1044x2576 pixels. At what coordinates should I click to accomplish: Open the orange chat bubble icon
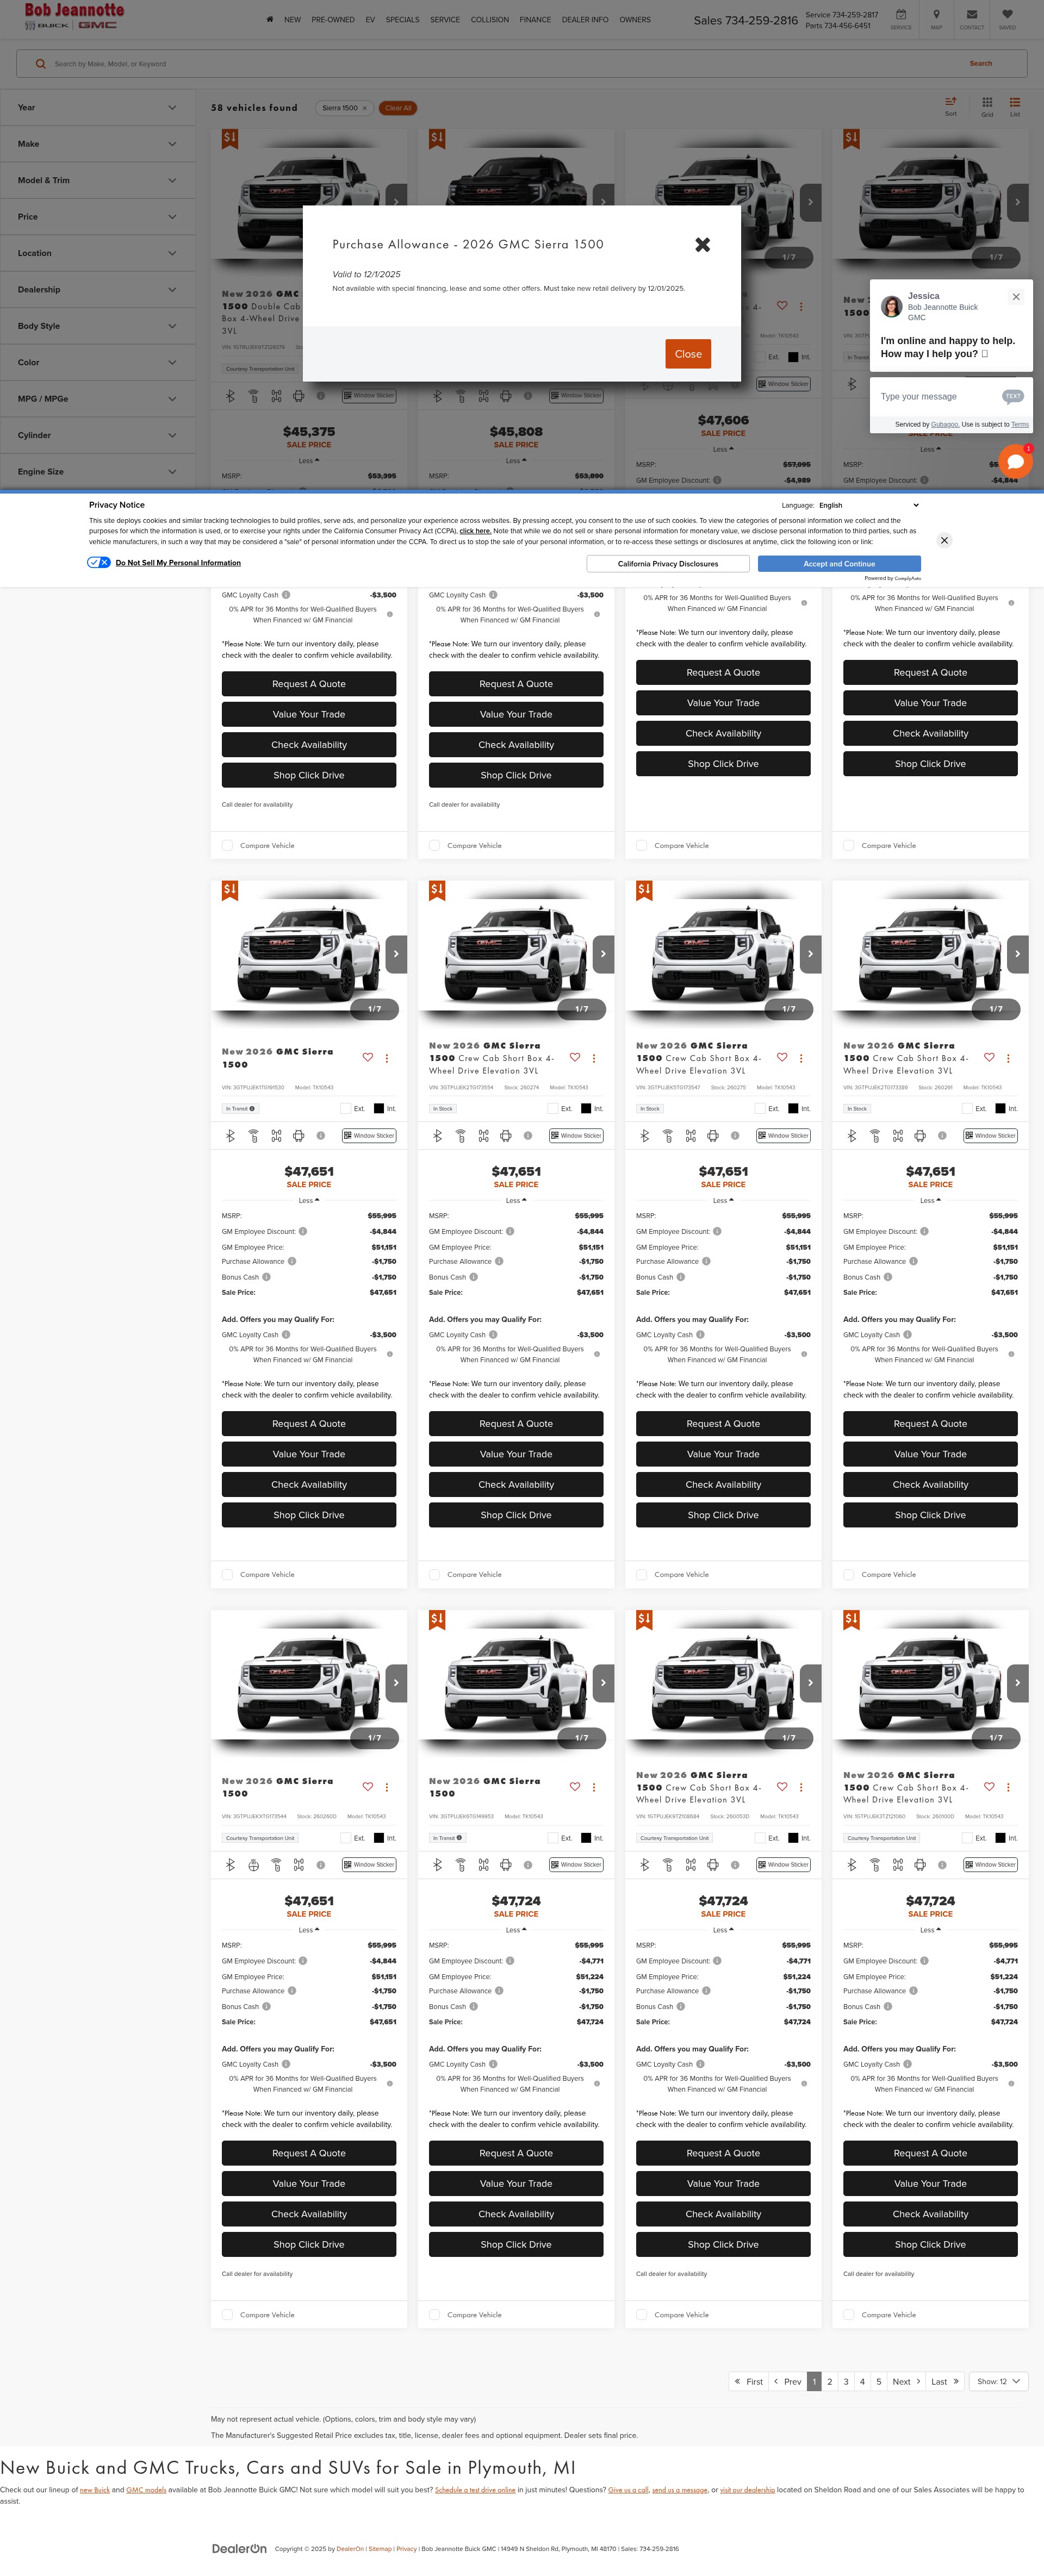tap(1015, 461)
